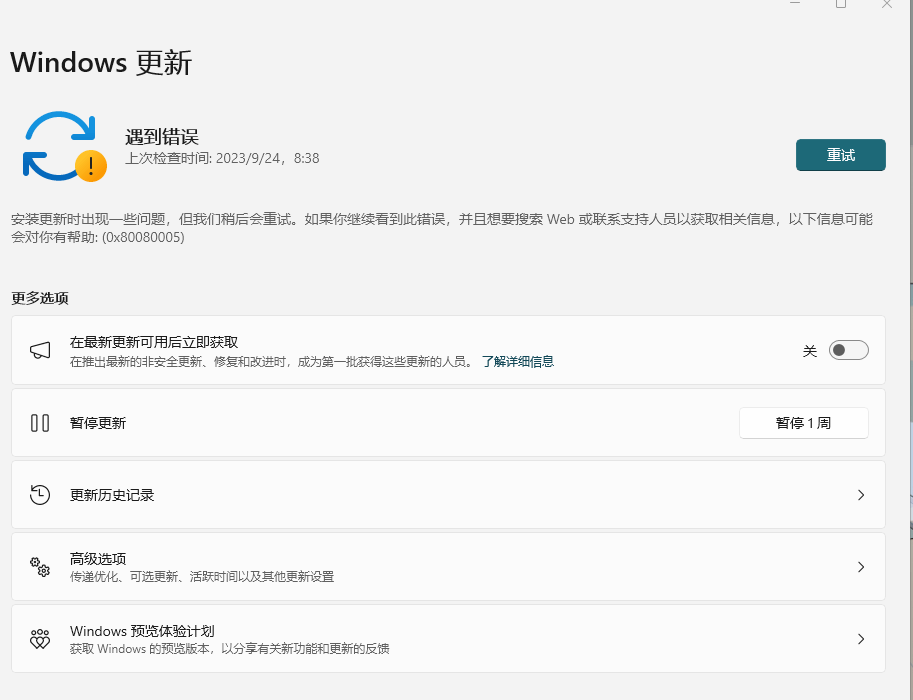Click the Windows 更新 page title

(x=101, y=62)
